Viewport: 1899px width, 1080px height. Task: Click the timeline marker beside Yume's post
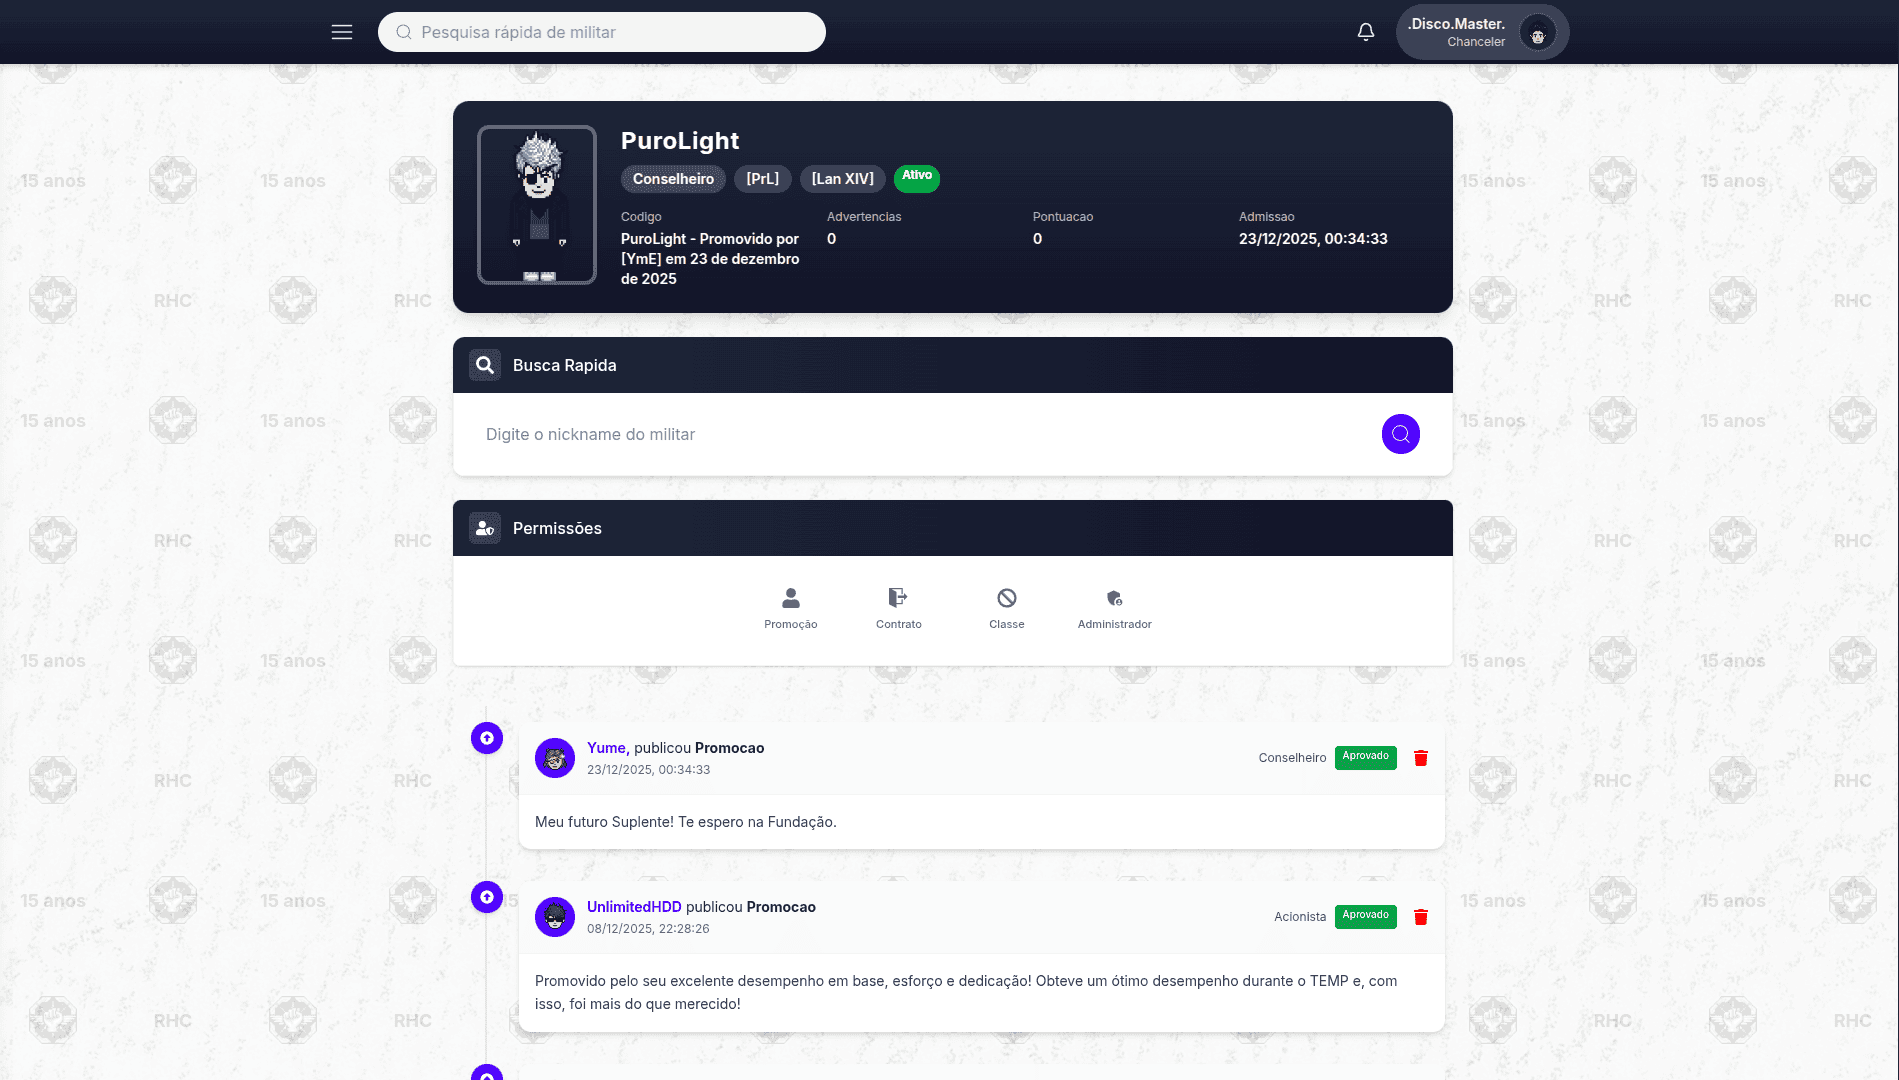click(487, 738)
